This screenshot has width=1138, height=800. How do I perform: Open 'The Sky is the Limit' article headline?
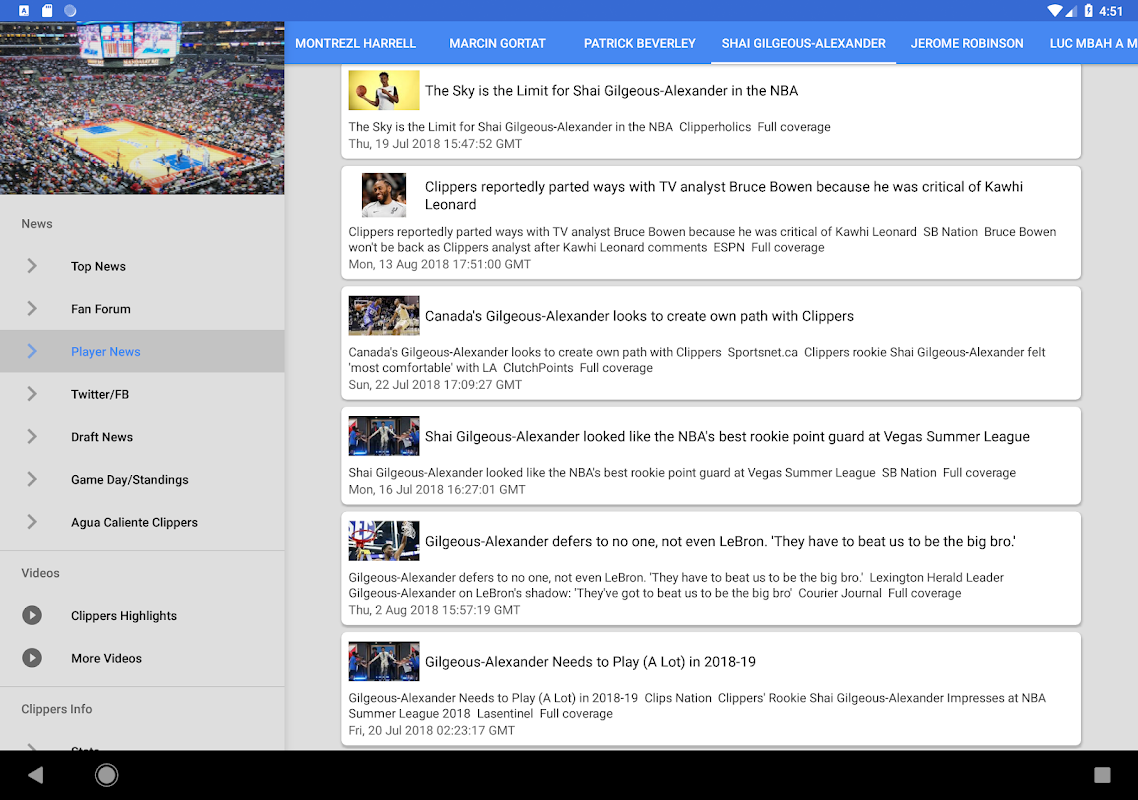click(x=611, y=91)
